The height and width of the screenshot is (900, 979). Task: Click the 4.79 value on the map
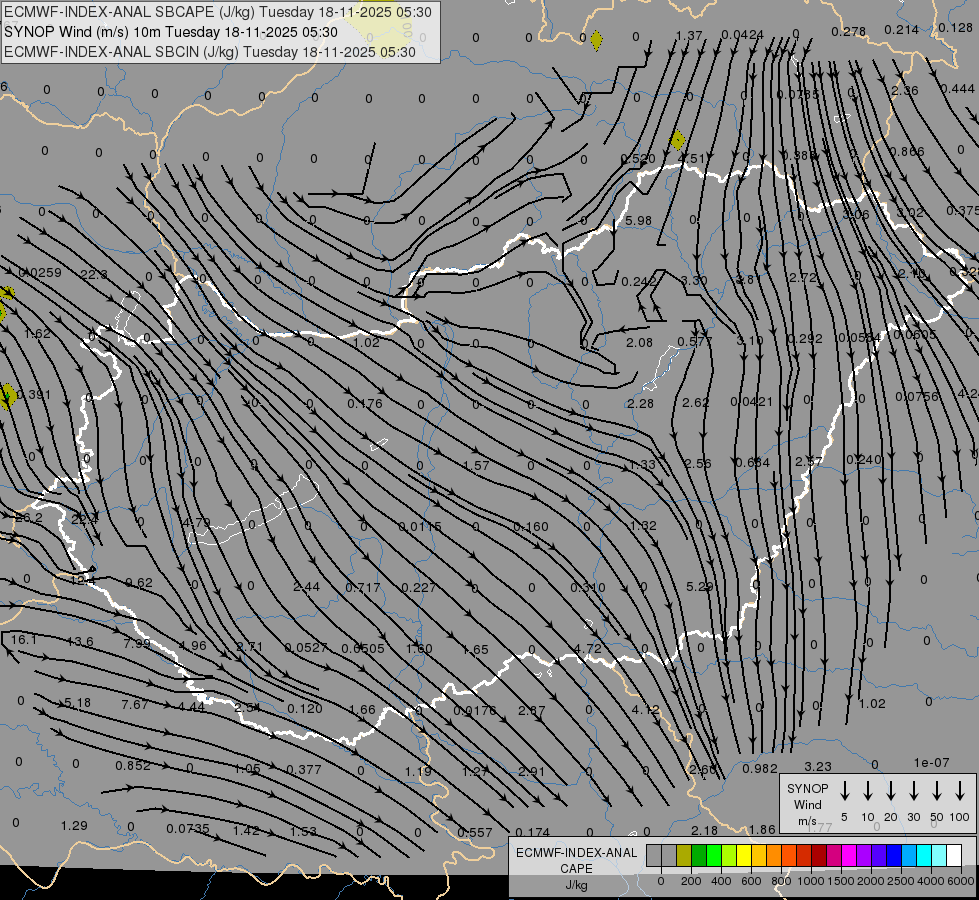point(198,522)
